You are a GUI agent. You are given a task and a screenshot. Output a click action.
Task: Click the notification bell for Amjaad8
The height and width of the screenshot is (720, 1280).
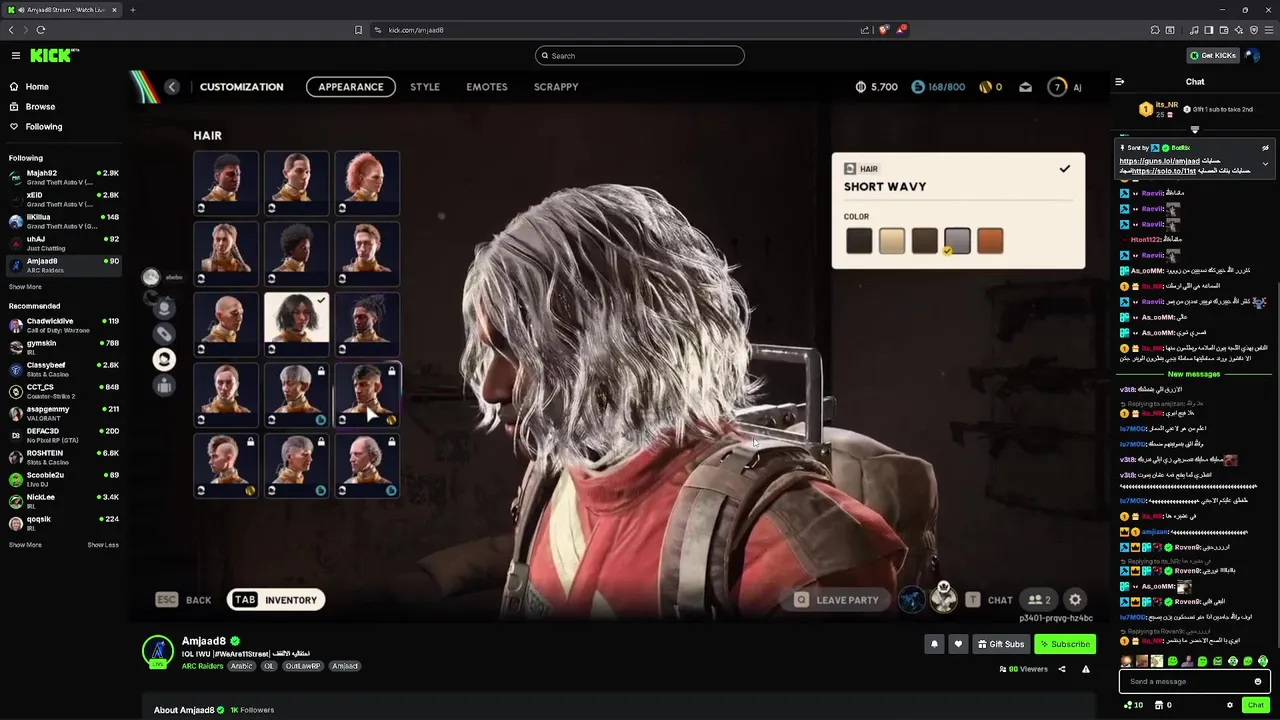[x=934, y=644]
